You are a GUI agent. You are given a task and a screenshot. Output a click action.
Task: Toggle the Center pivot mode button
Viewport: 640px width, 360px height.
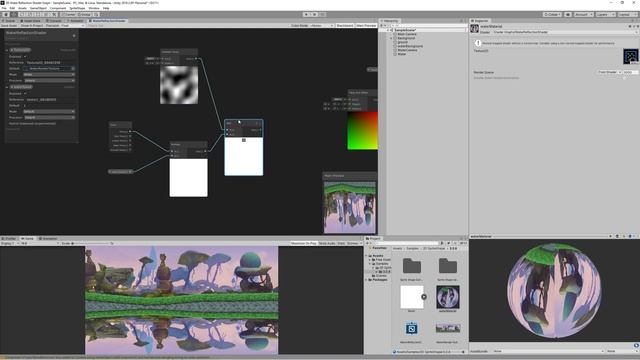[x=68, y=14]
